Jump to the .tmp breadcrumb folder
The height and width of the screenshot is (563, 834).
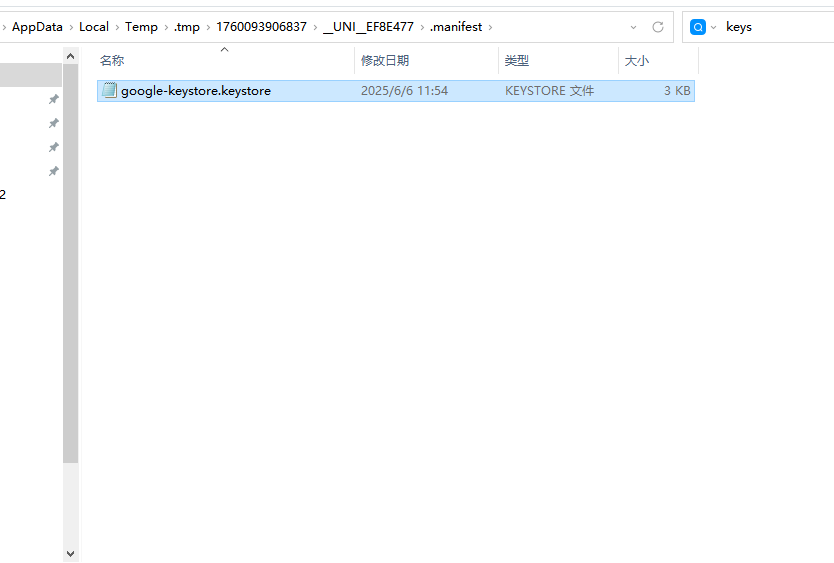point(187,27)
